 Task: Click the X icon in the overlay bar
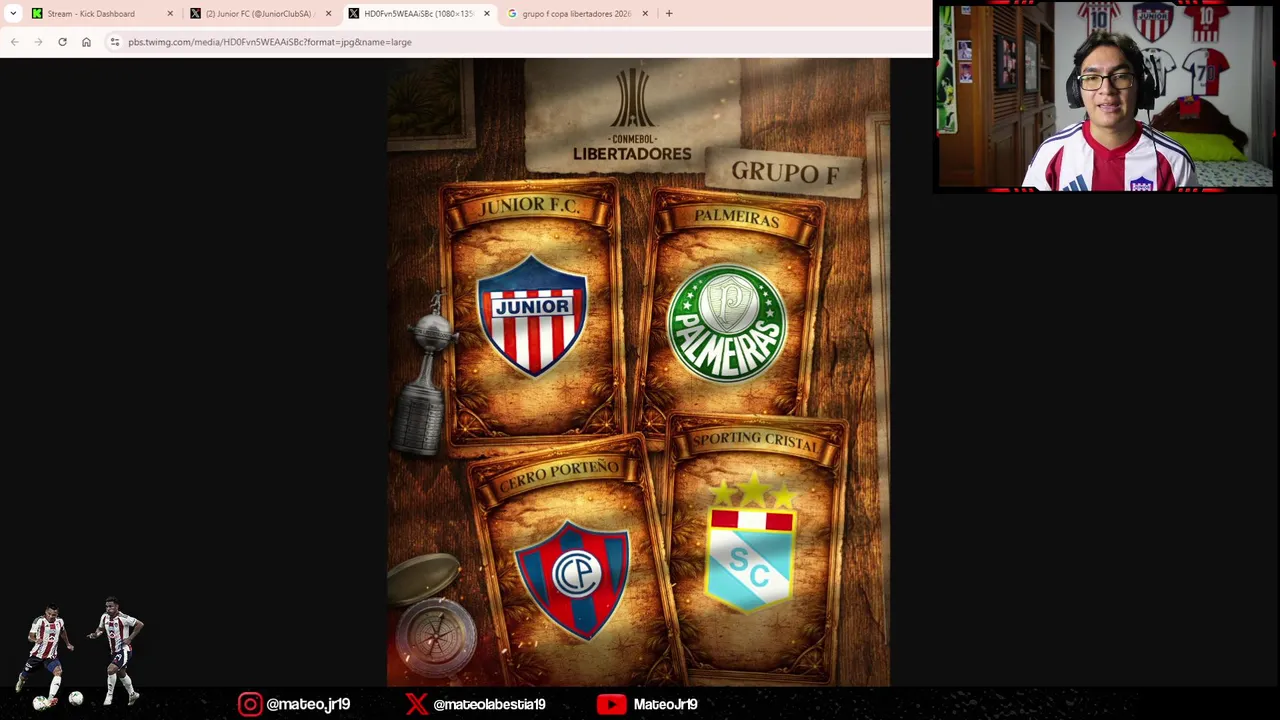(x=416, y=704)
